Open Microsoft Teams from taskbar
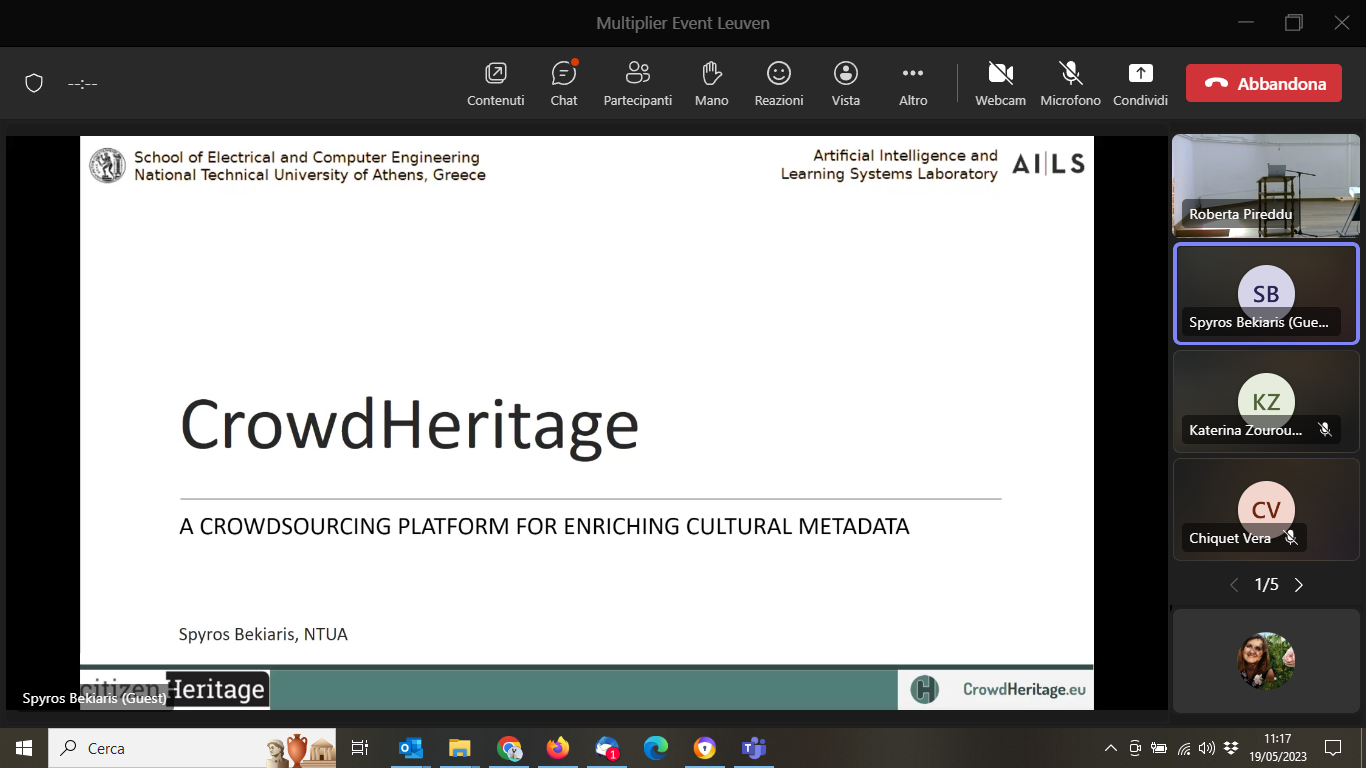1366x768 pixels. [x=753, y=748]
